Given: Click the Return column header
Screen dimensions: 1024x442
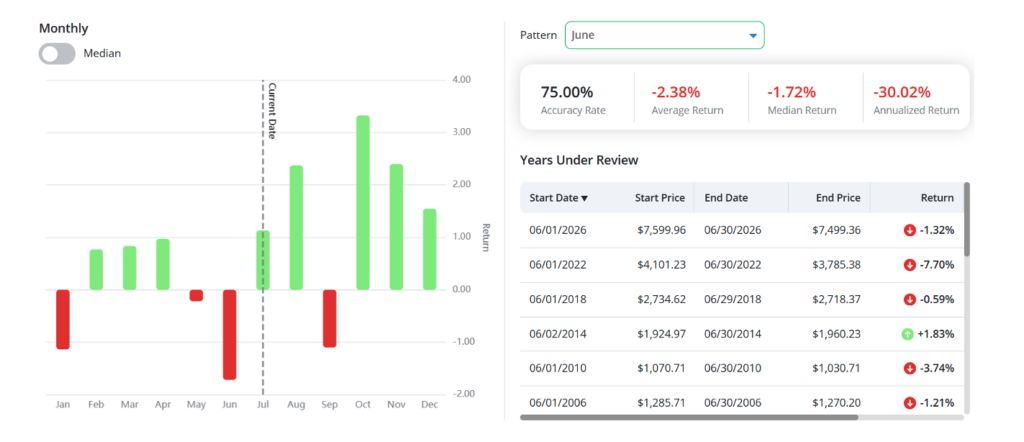Looking at the screenshot, I should click(x=938, y=198).
